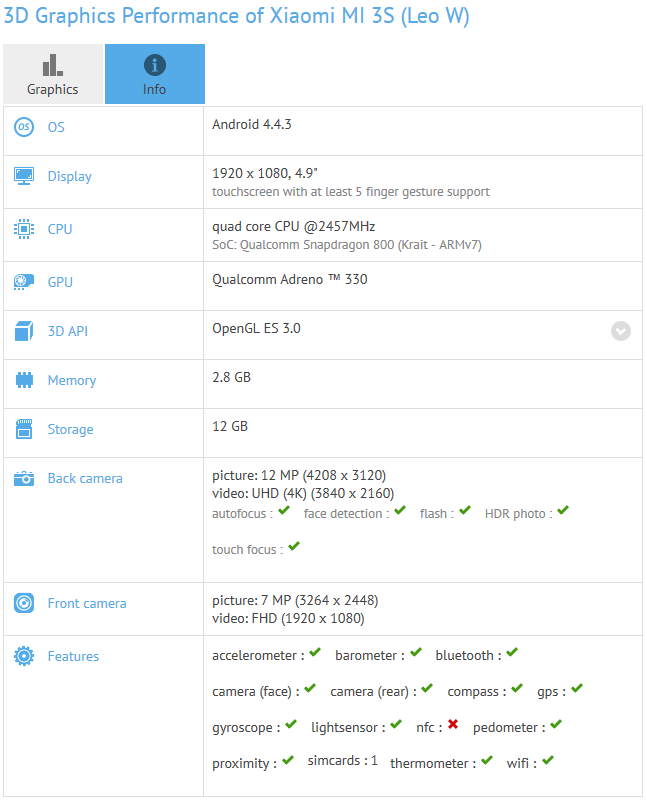Click the GPU graphics card icon

pyautogui.click(x=24, y=283)
